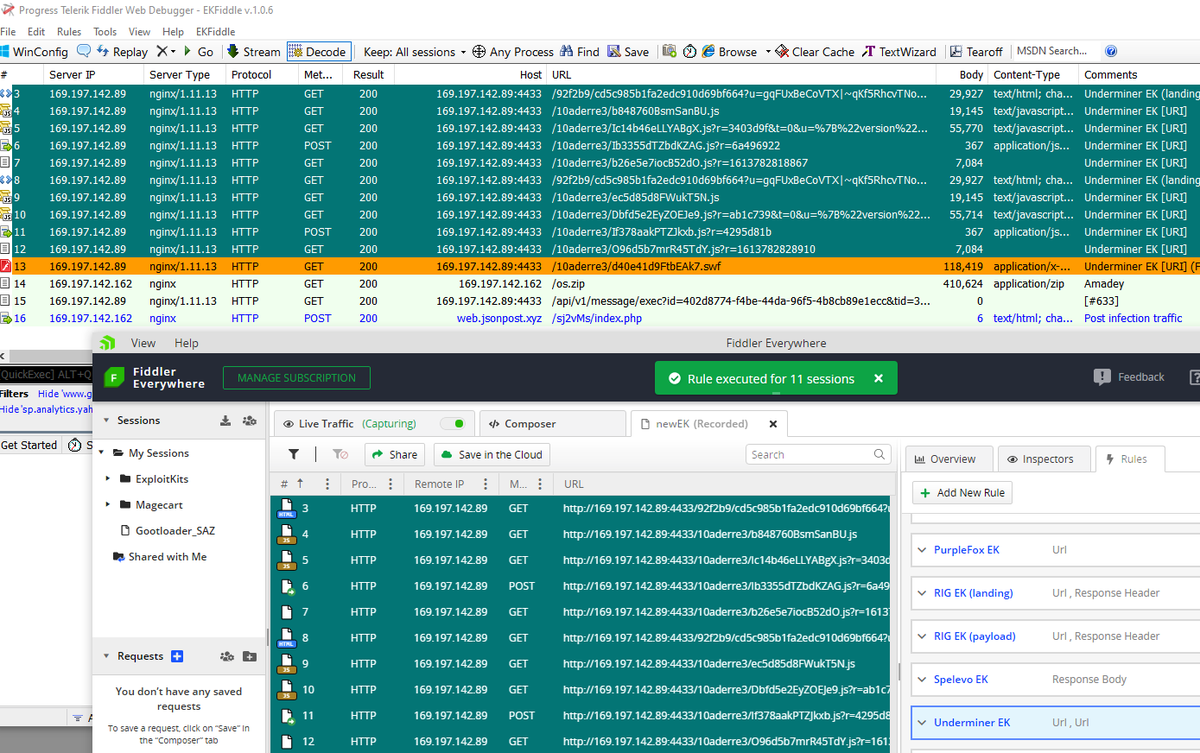Click the Feedback button

[x=1129, y=377]
